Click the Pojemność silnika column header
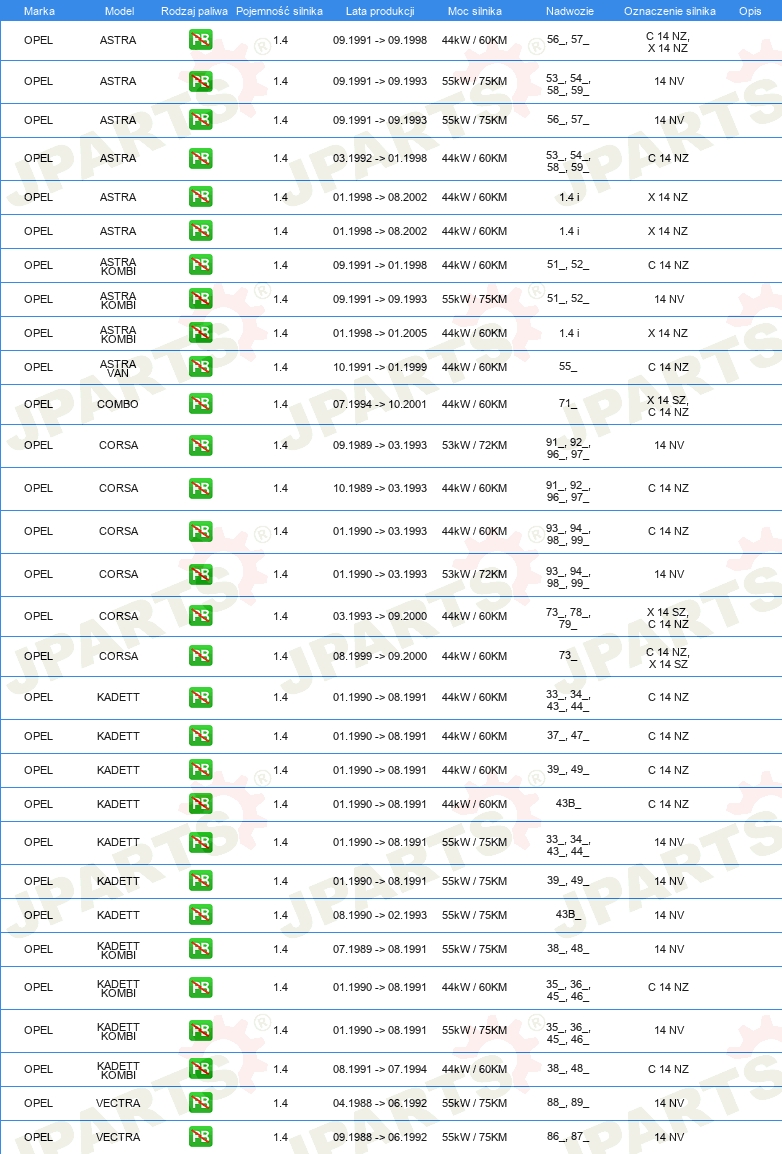 click(280, 11)
